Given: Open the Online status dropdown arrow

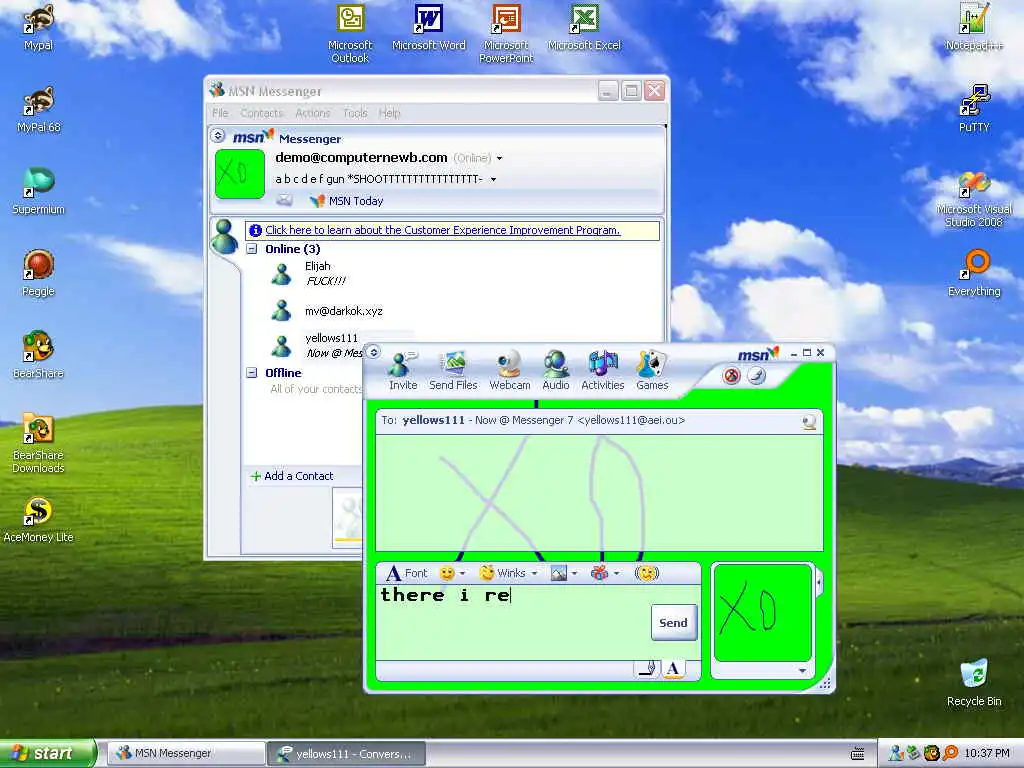Looking at the screenshot, I should 500,158.
